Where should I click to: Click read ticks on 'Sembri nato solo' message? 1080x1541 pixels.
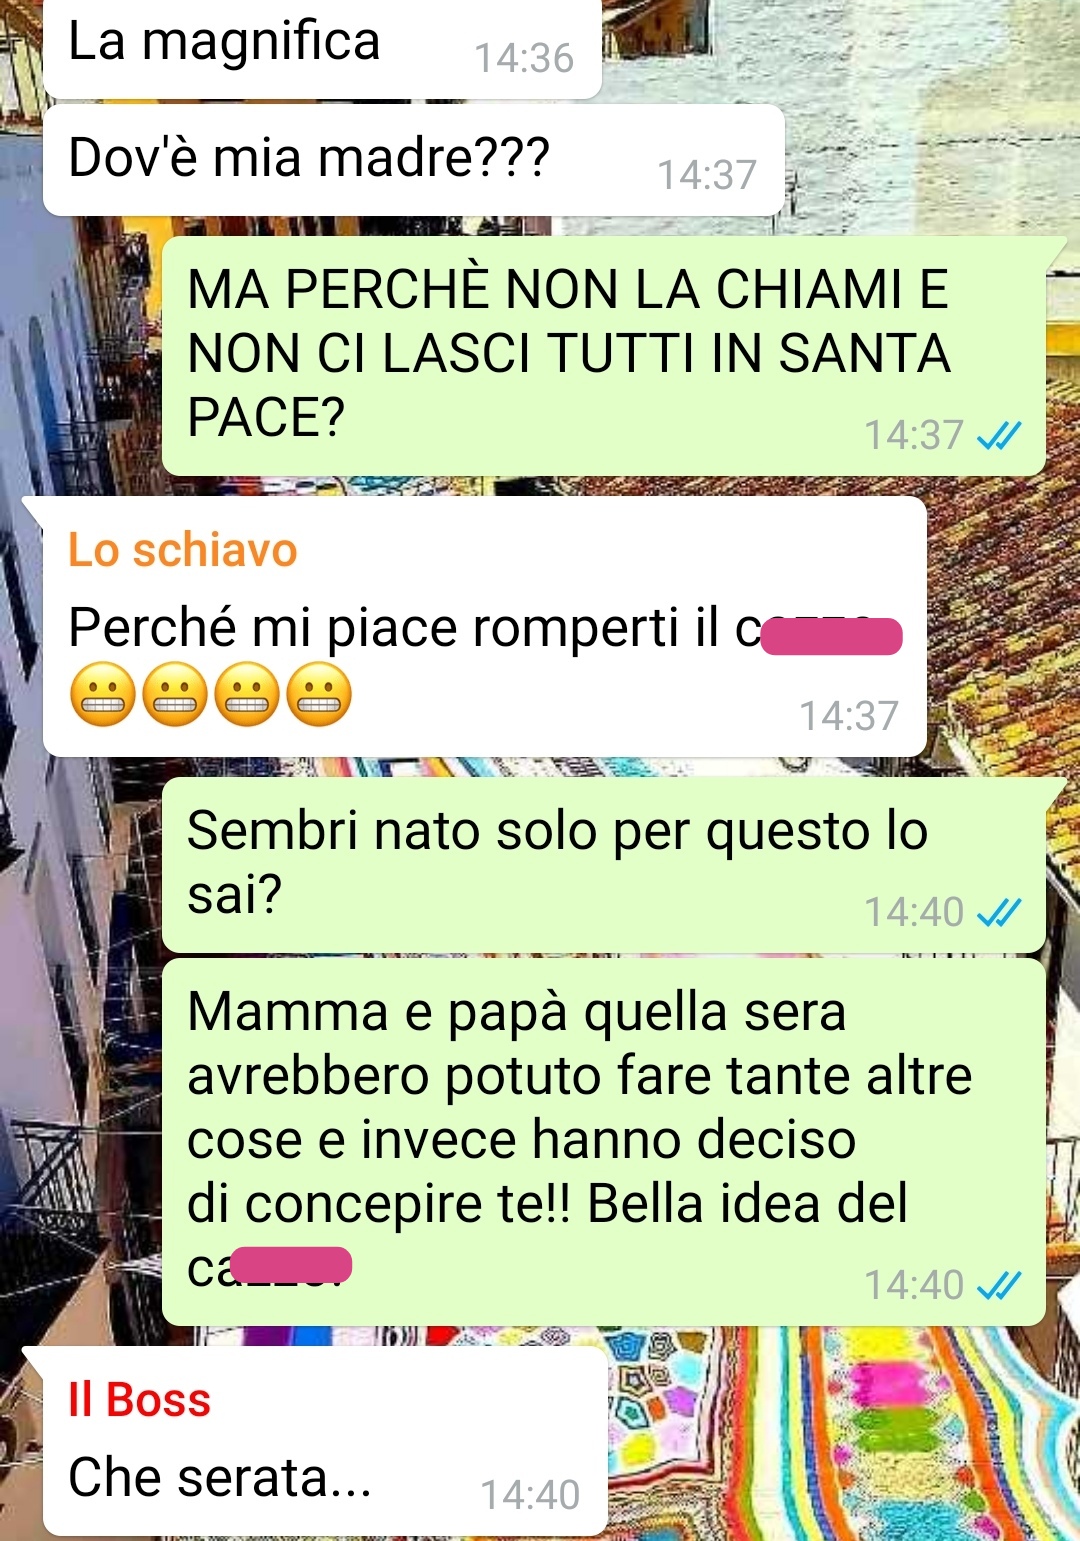tap(999, 912)
